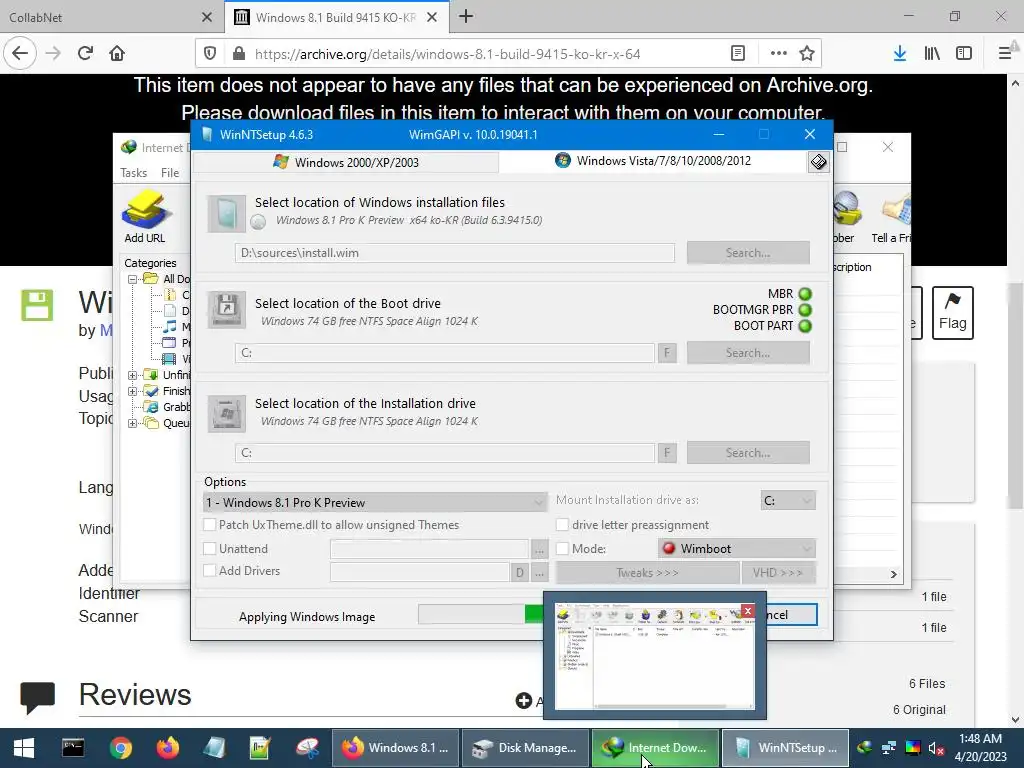Toggle drive letter preassignment checkbox

(562, 524)
